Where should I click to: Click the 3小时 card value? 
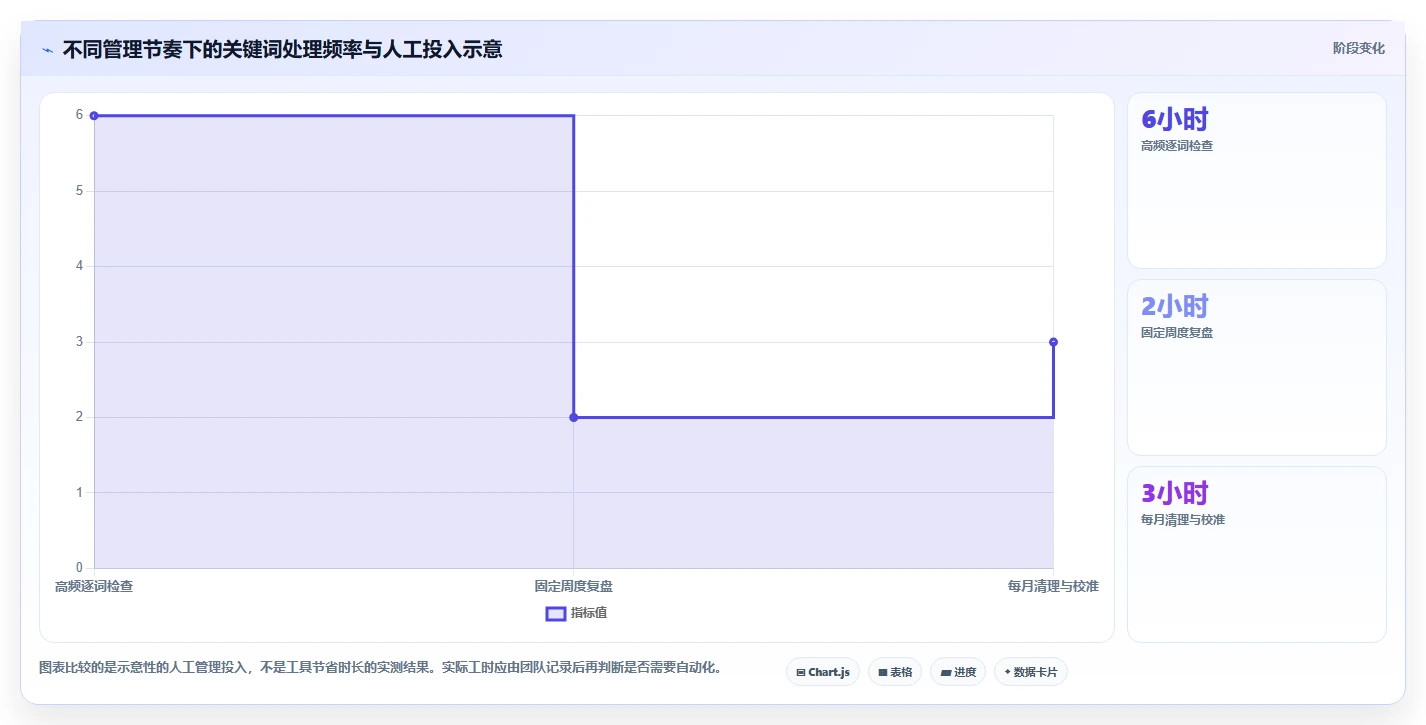[1175, 493]
